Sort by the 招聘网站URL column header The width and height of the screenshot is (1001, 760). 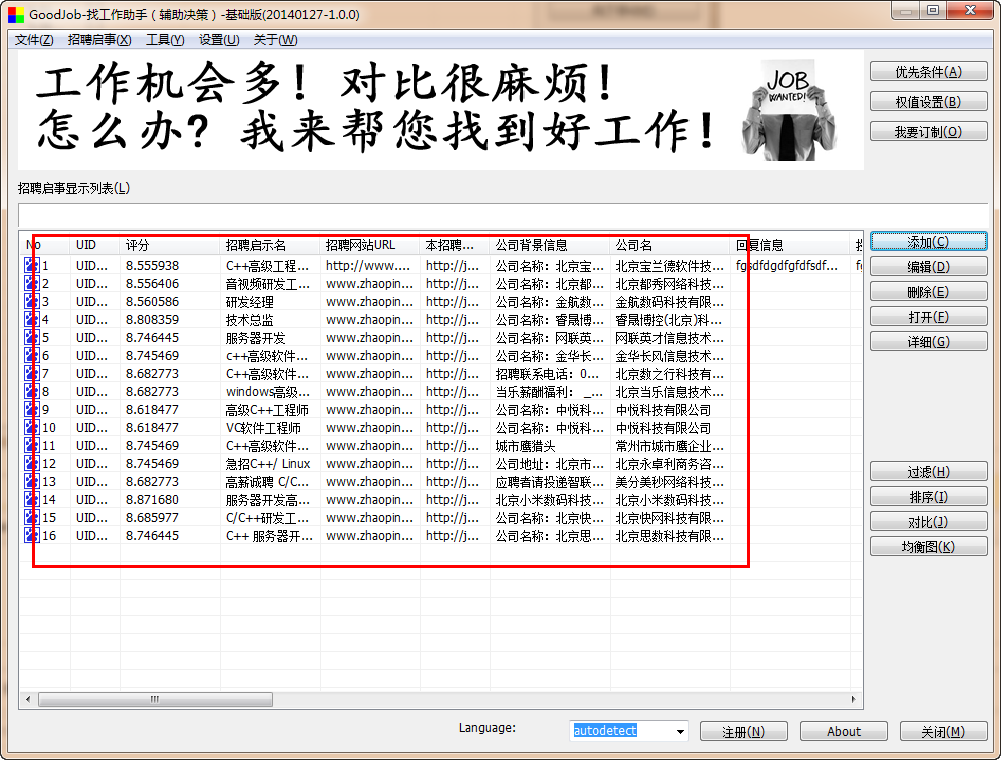pyautogui.click(x=370, y=245)
